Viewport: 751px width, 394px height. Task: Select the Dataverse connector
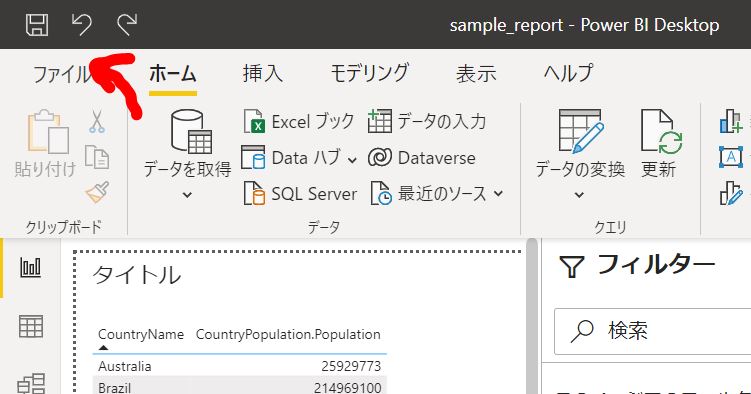coord(422,158)
